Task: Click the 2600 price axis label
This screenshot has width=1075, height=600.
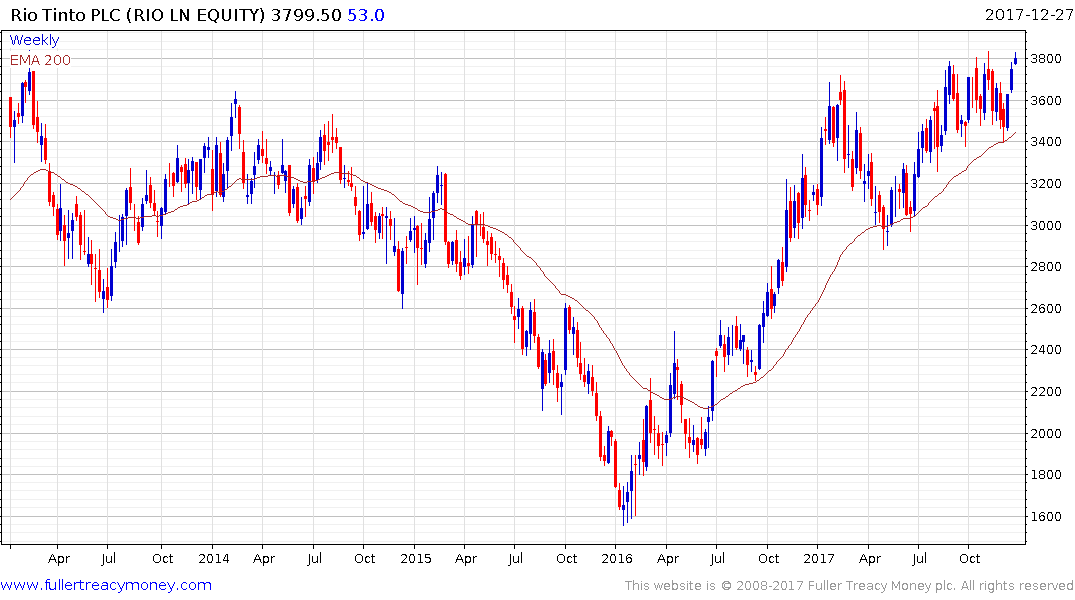Action: coord(1046,309)
